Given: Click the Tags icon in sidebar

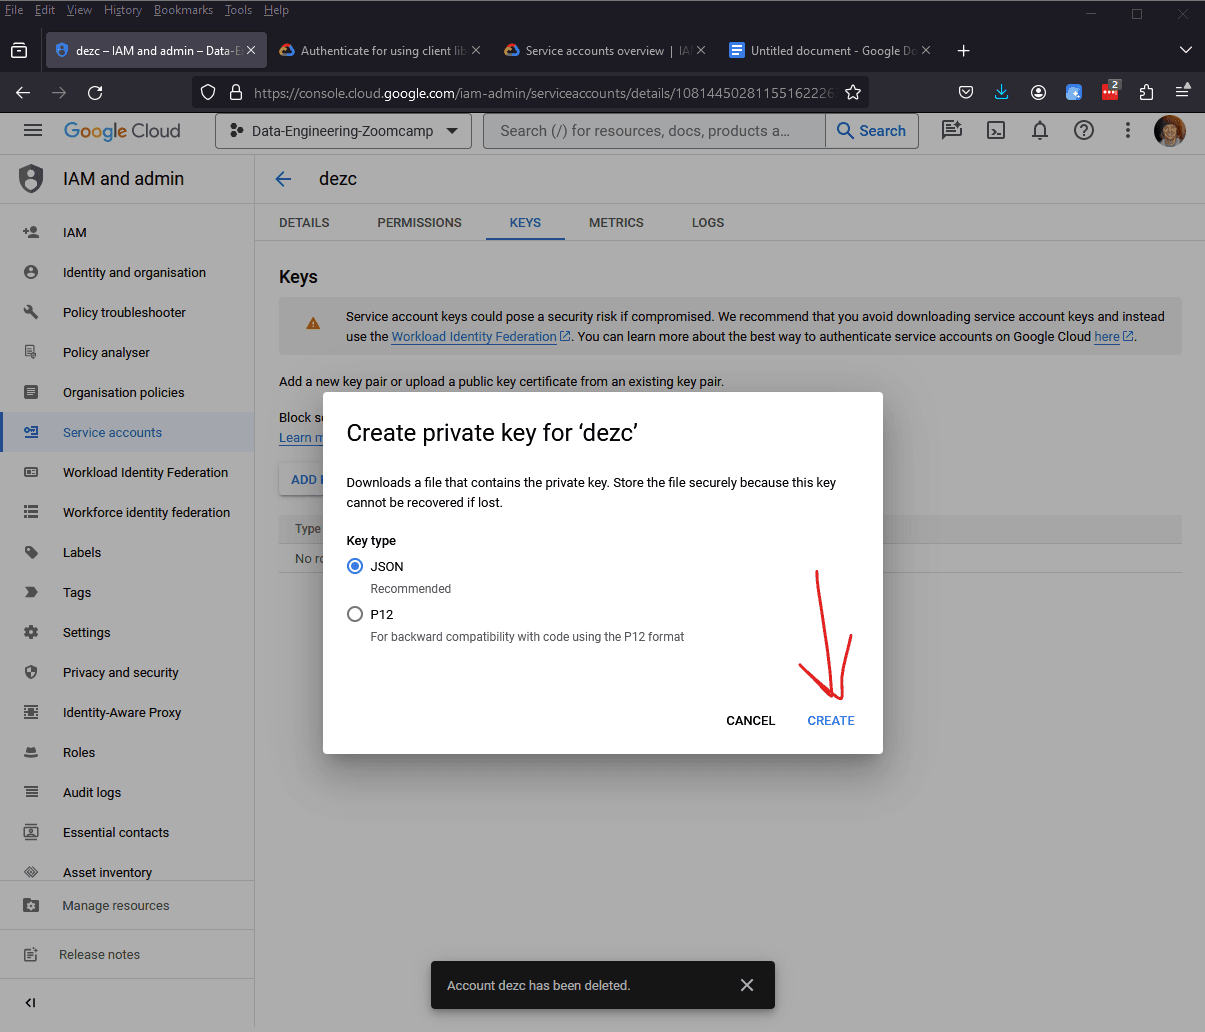Looking at the screenshot, I should tap(31, 592).
